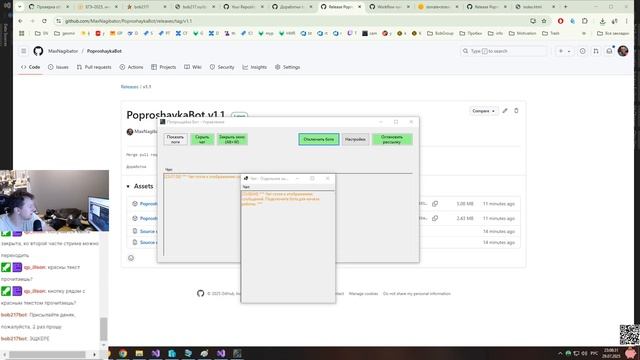Open the browser downloads icon

[x=602, y=21]
